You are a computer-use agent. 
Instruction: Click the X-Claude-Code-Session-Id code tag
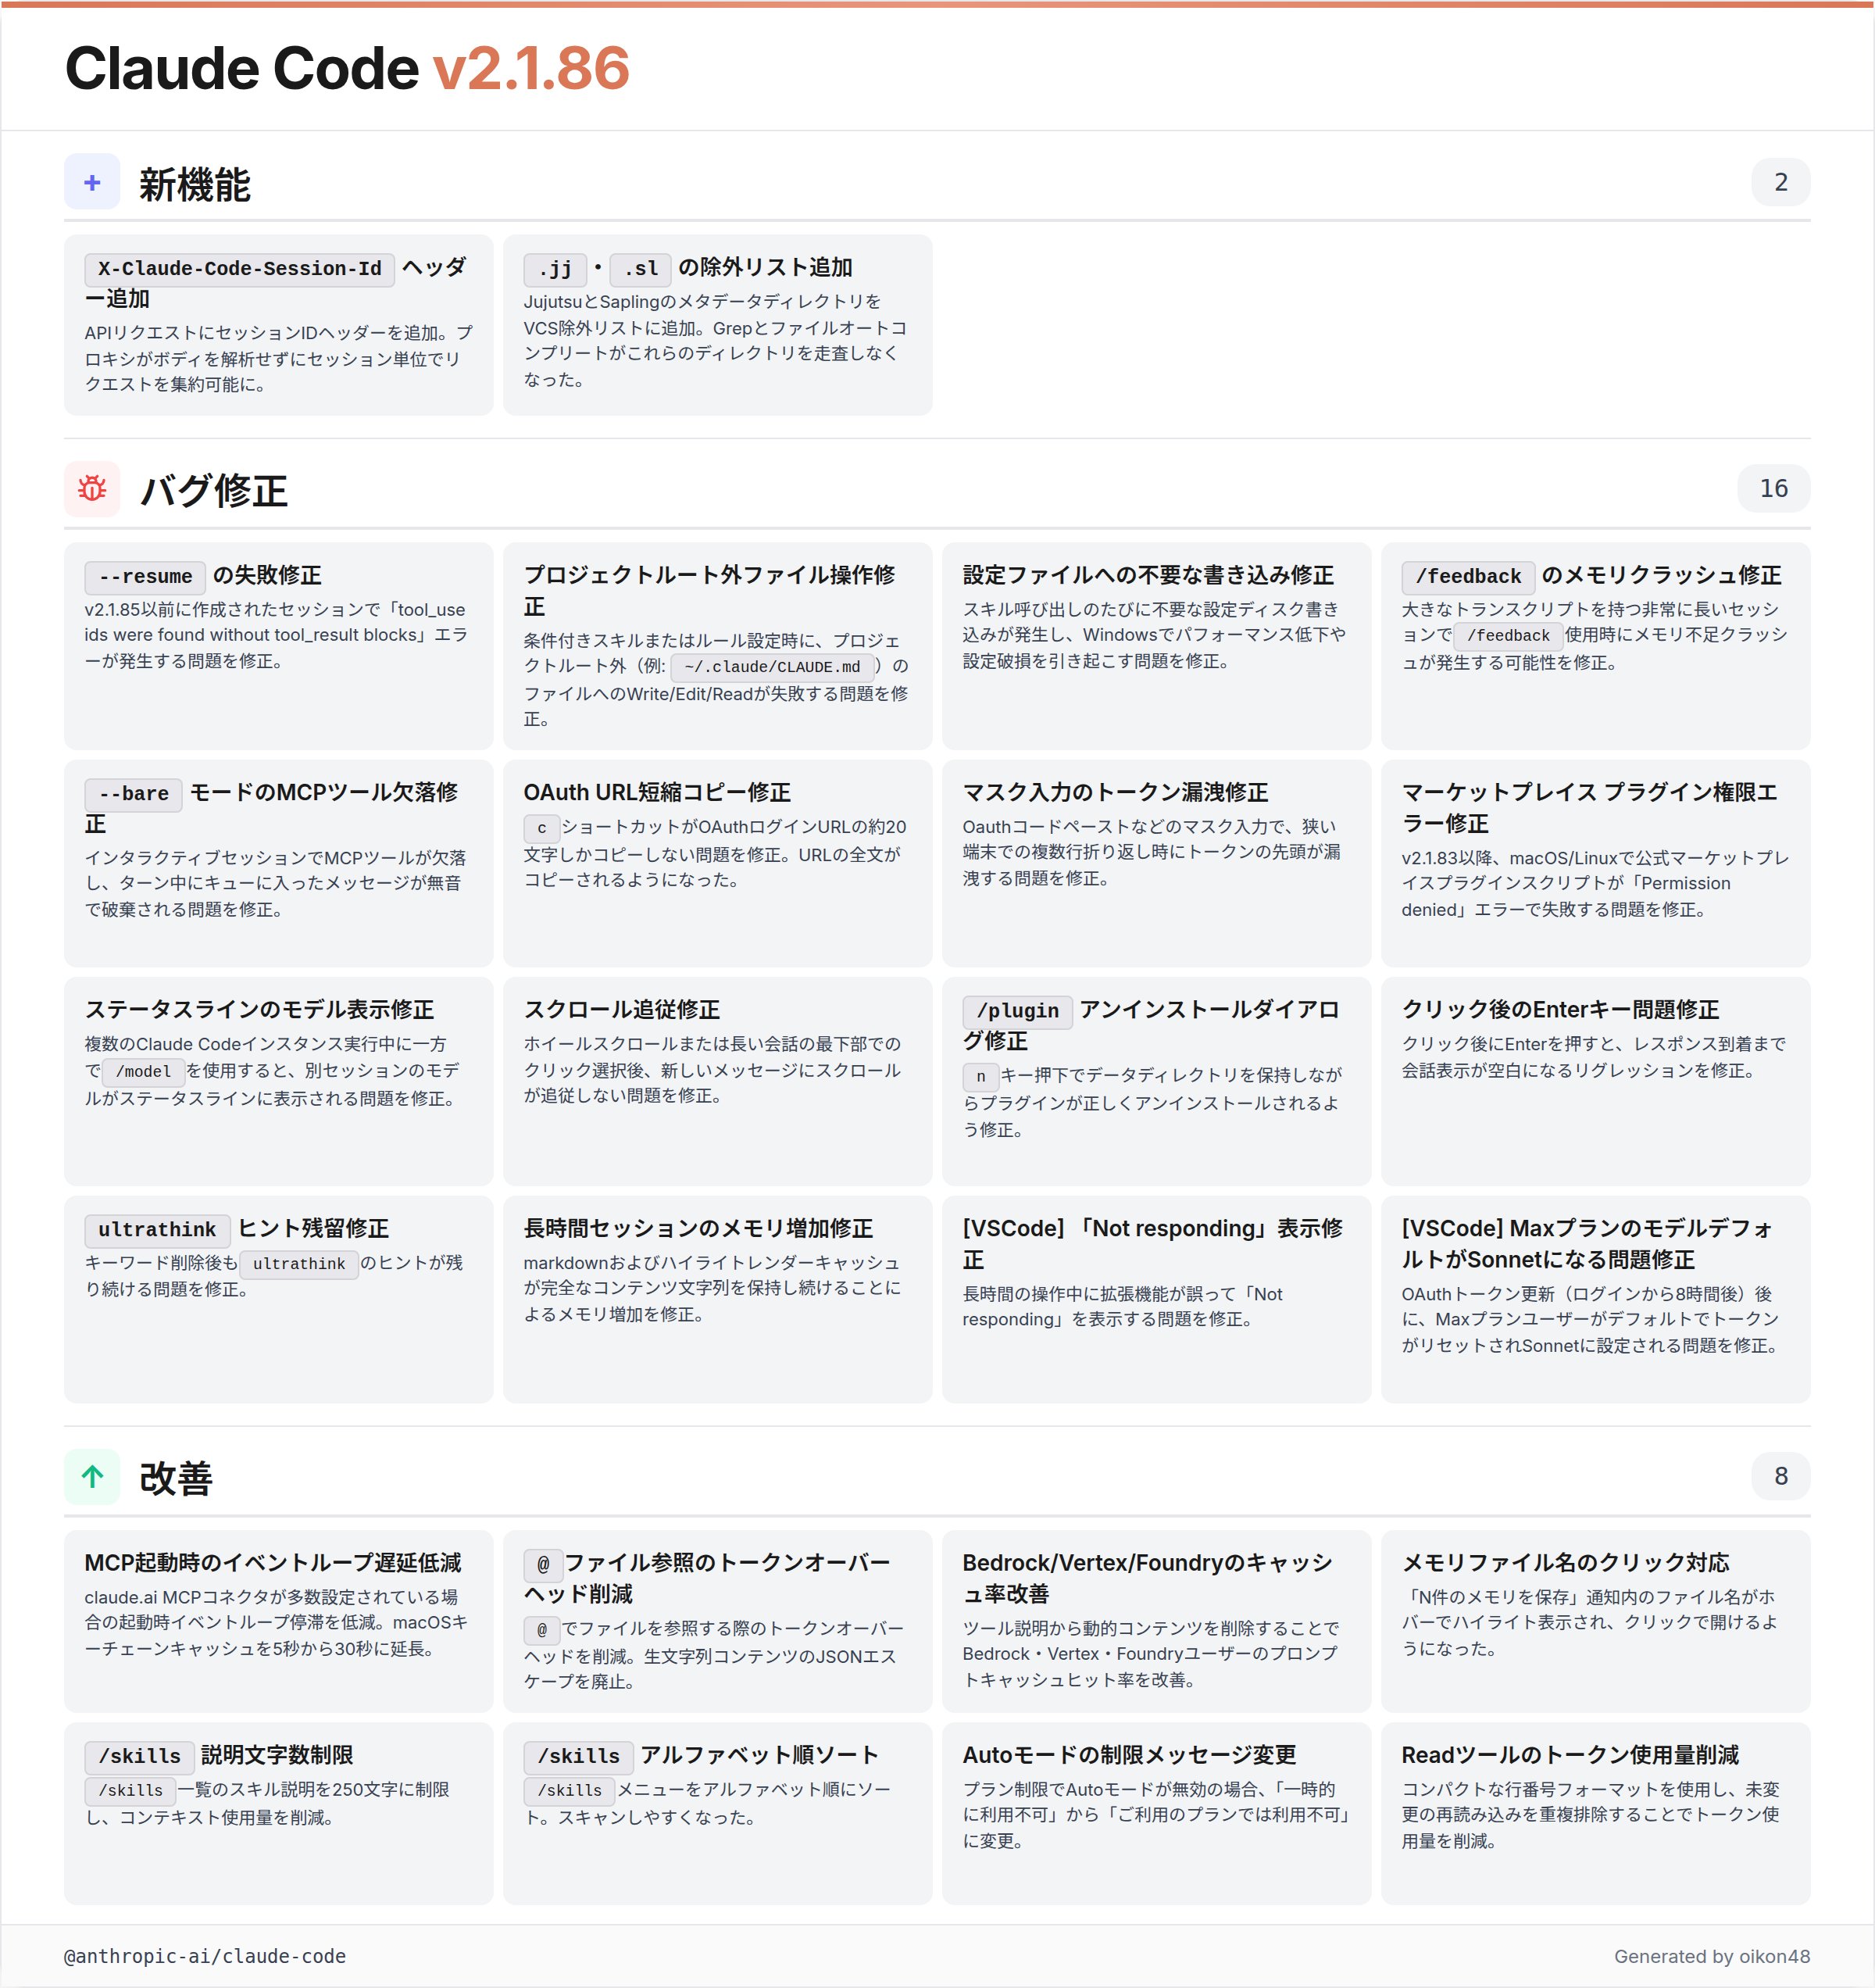[239, 269]
